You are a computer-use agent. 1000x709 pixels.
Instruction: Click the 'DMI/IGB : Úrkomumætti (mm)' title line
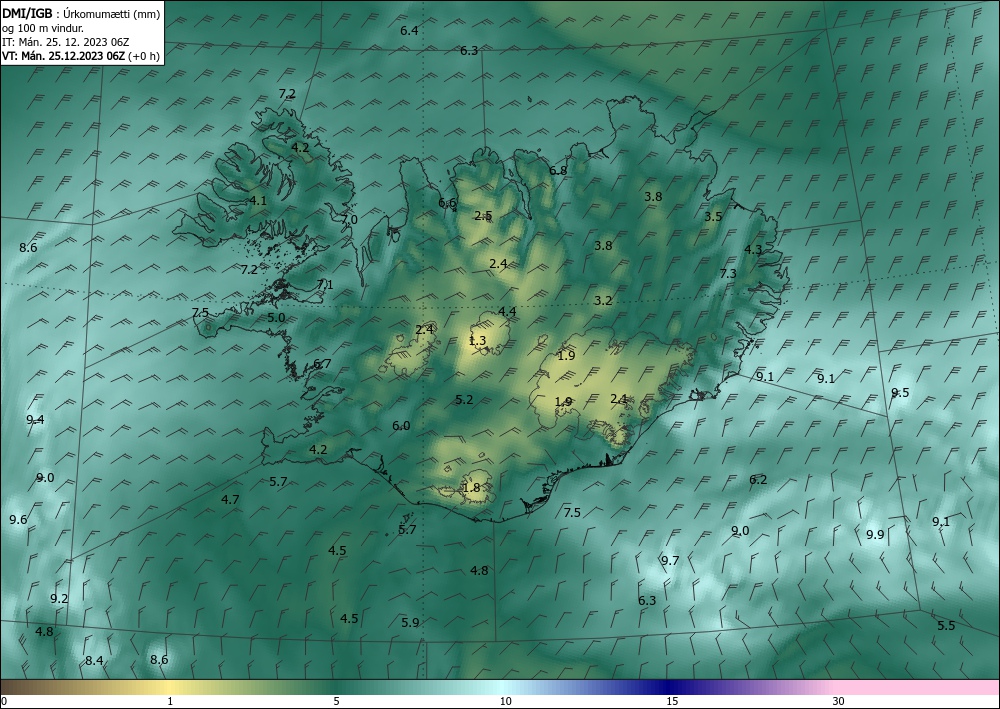tap(81, 14)
